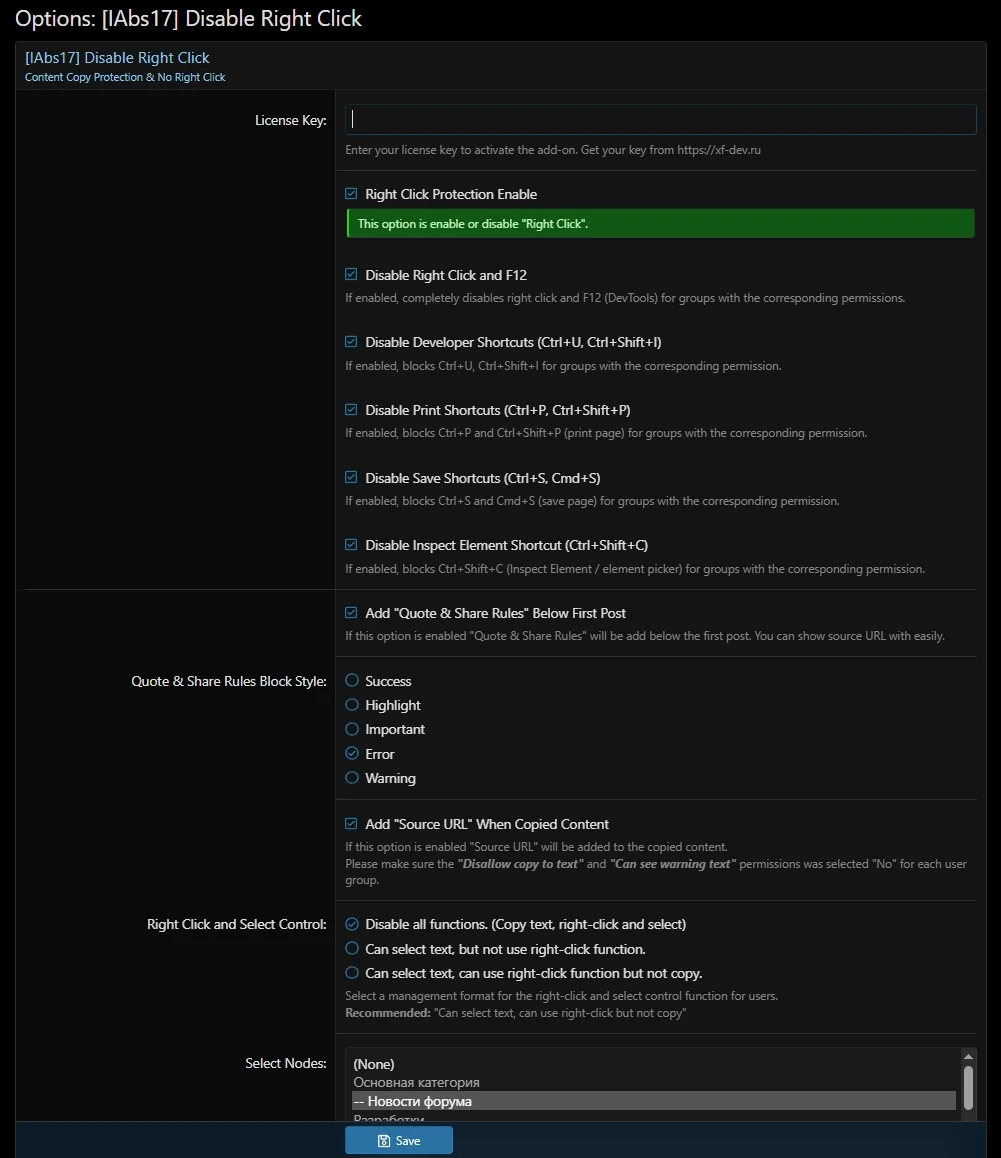Click the [IAbs17] Disable Right Click heading link
The image size is (1001, 1158).
(x=117, y=58)
